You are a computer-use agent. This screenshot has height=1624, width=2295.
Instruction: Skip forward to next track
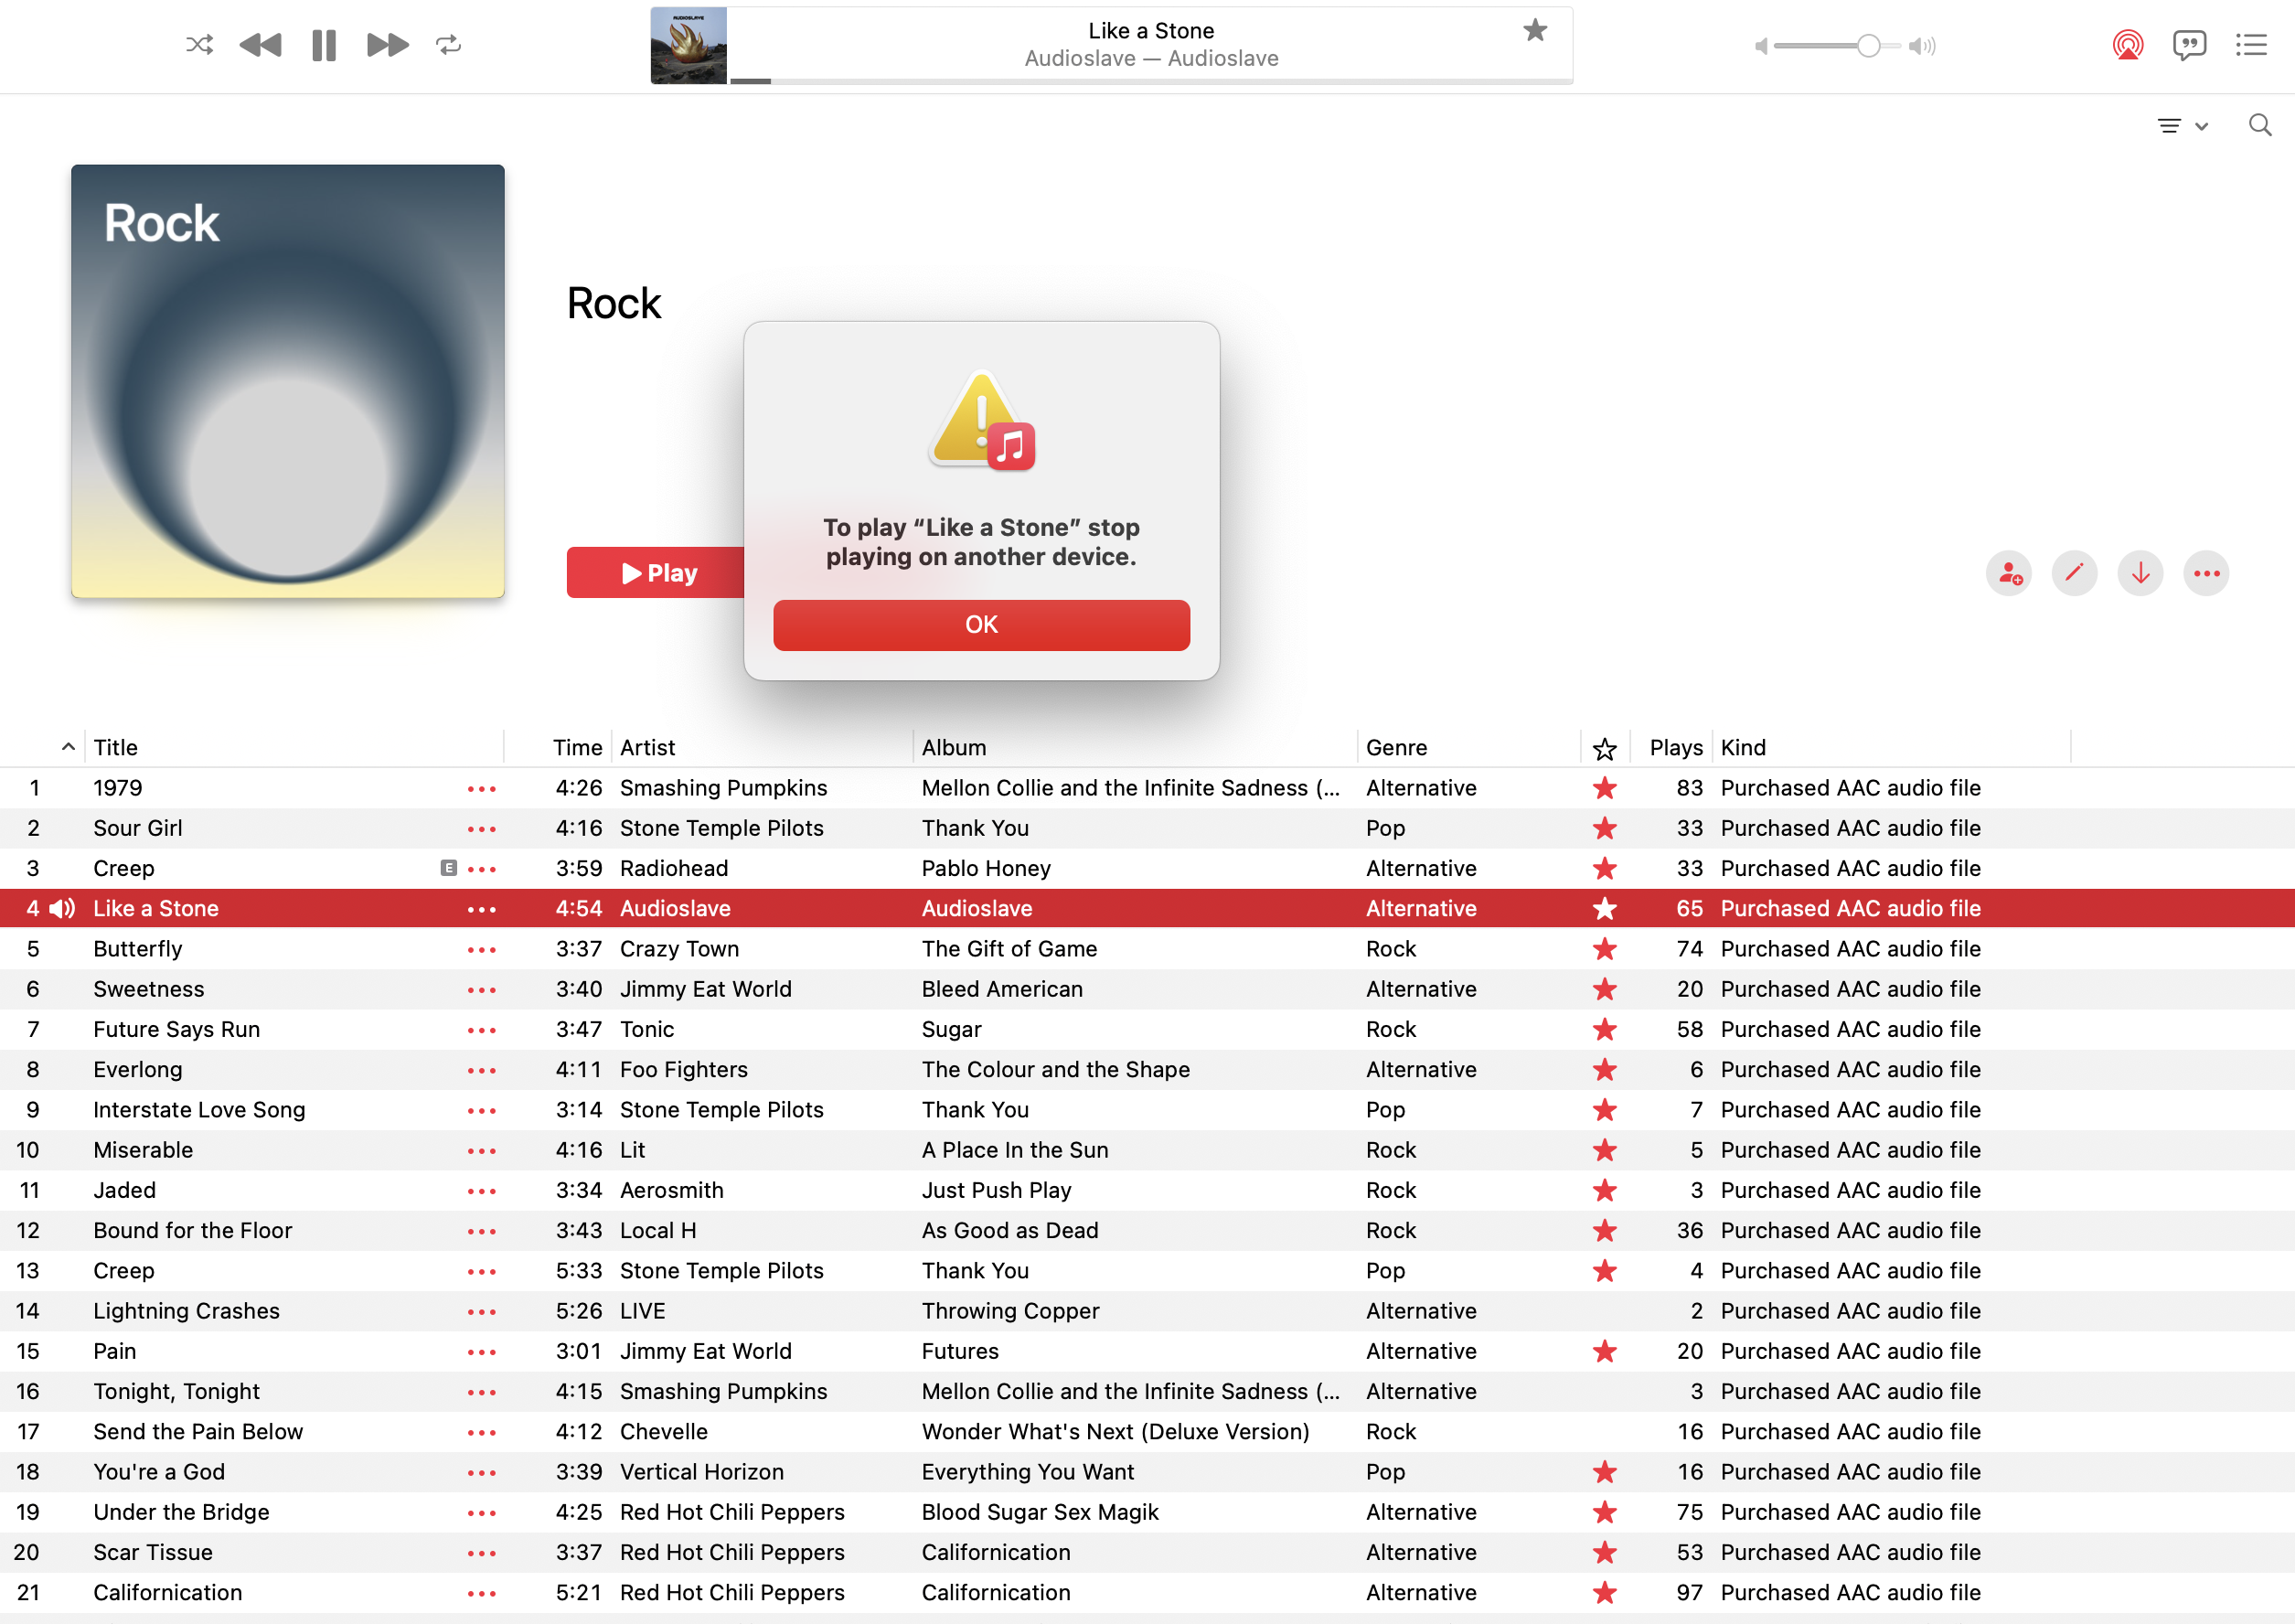point(387,45)
